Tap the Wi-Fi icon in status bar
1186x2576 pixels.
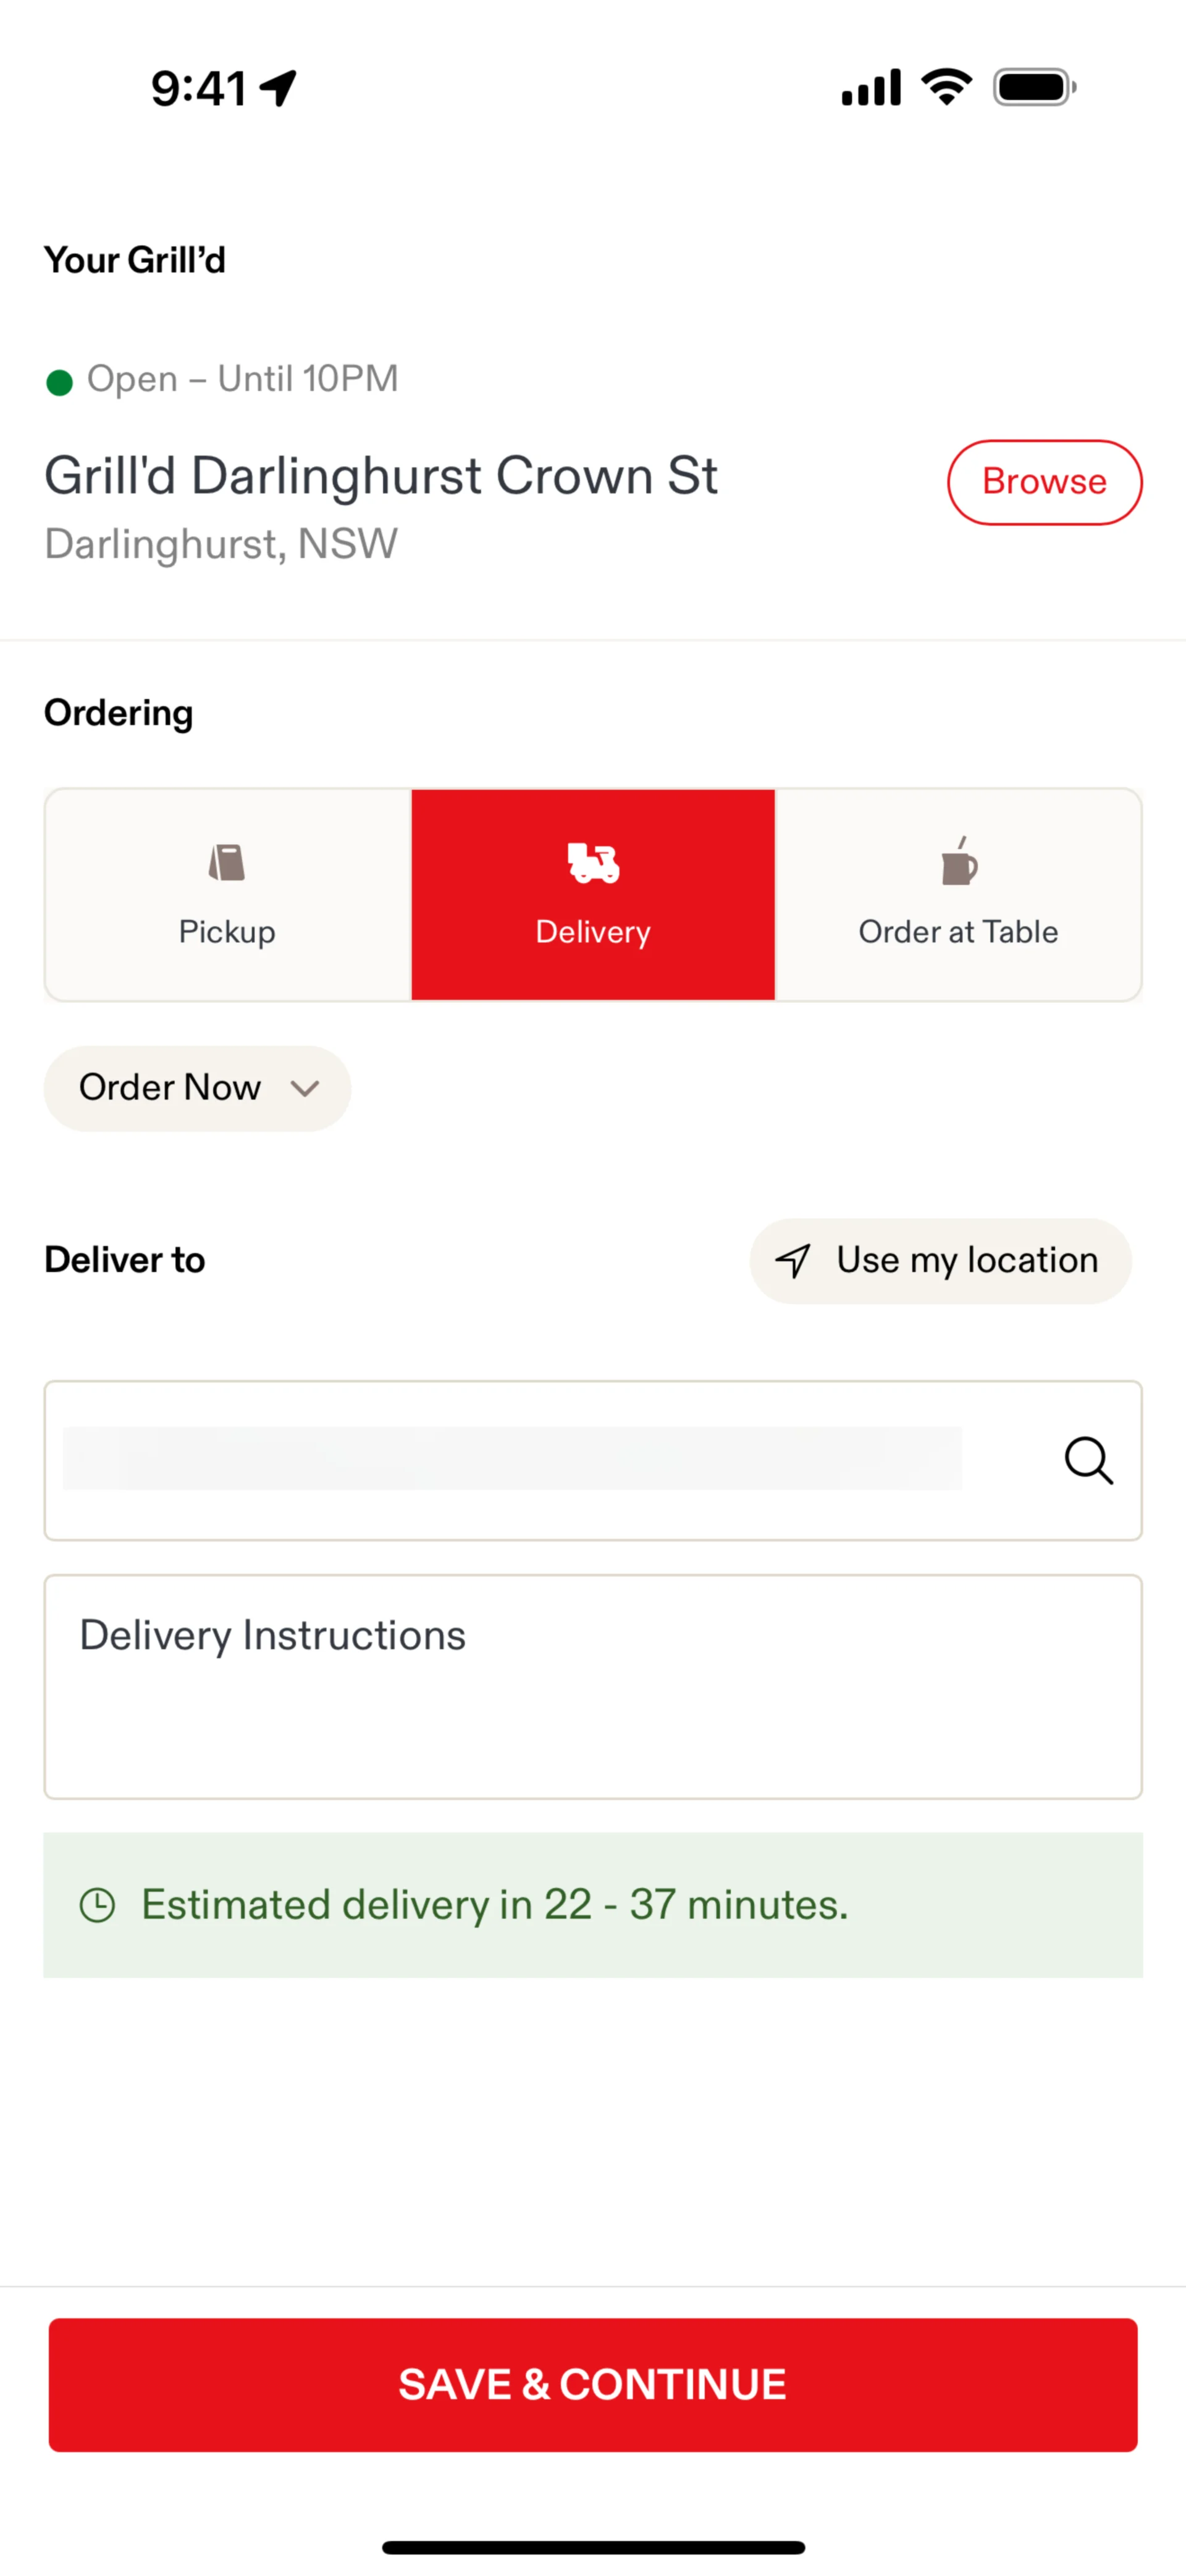[946, 87]
